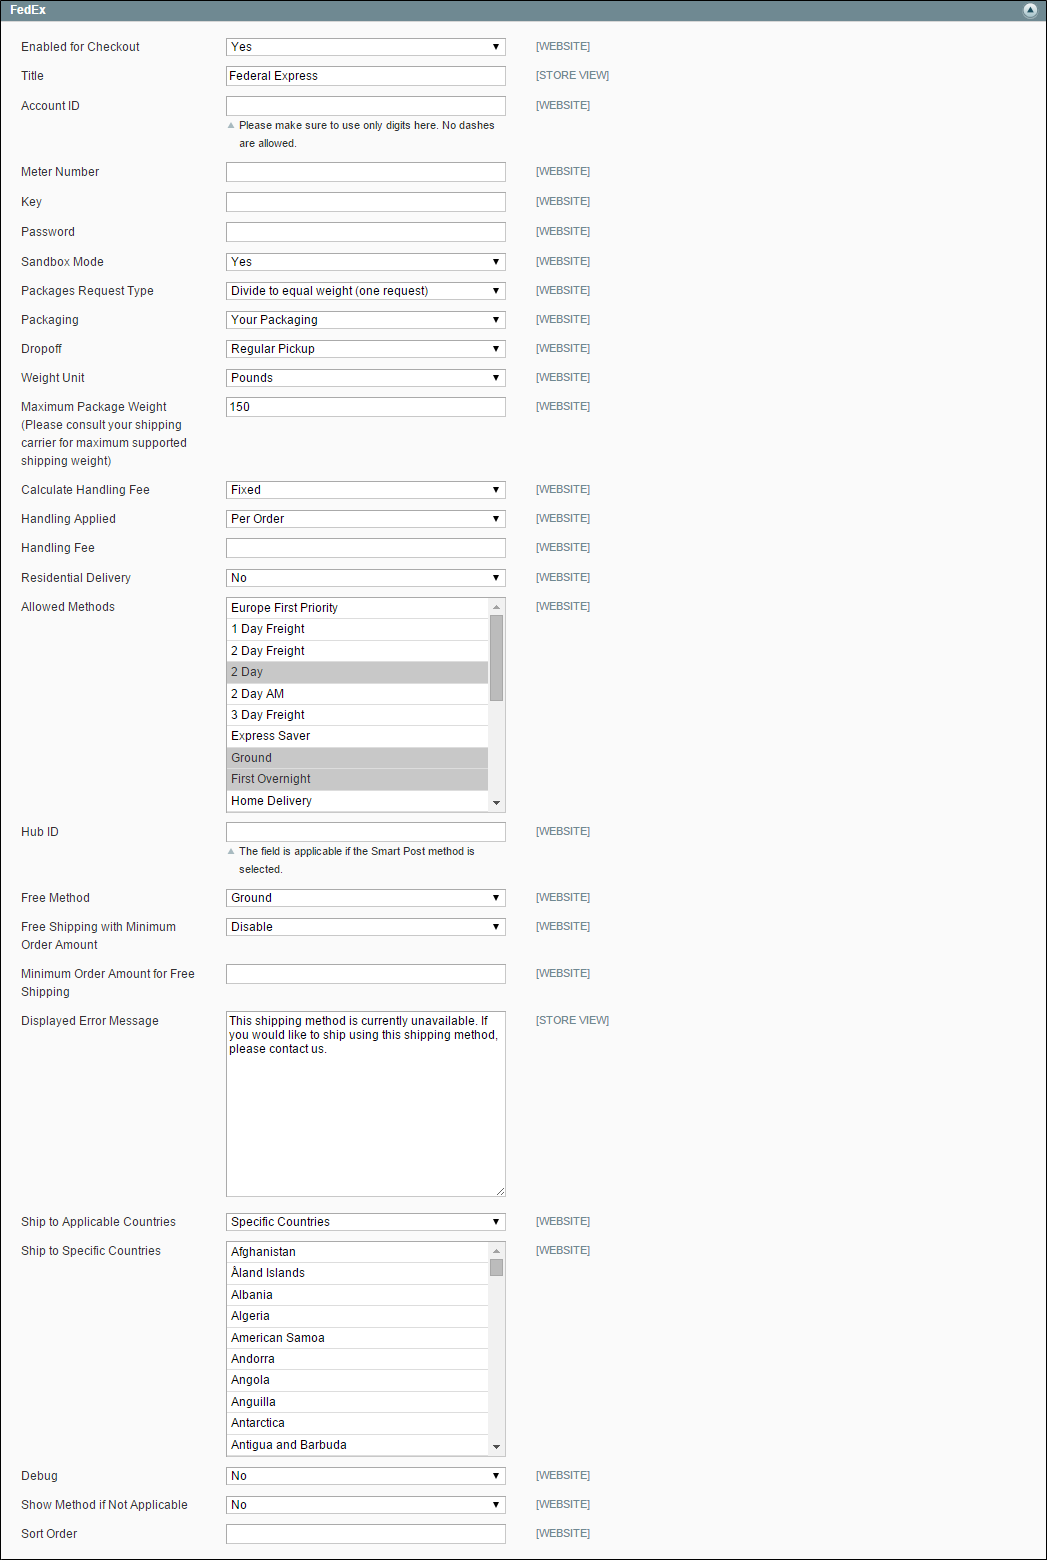Select Express Saver method
Image resolution: width=1047 pixels, height=1560 pixels.
tap(357, 736)
